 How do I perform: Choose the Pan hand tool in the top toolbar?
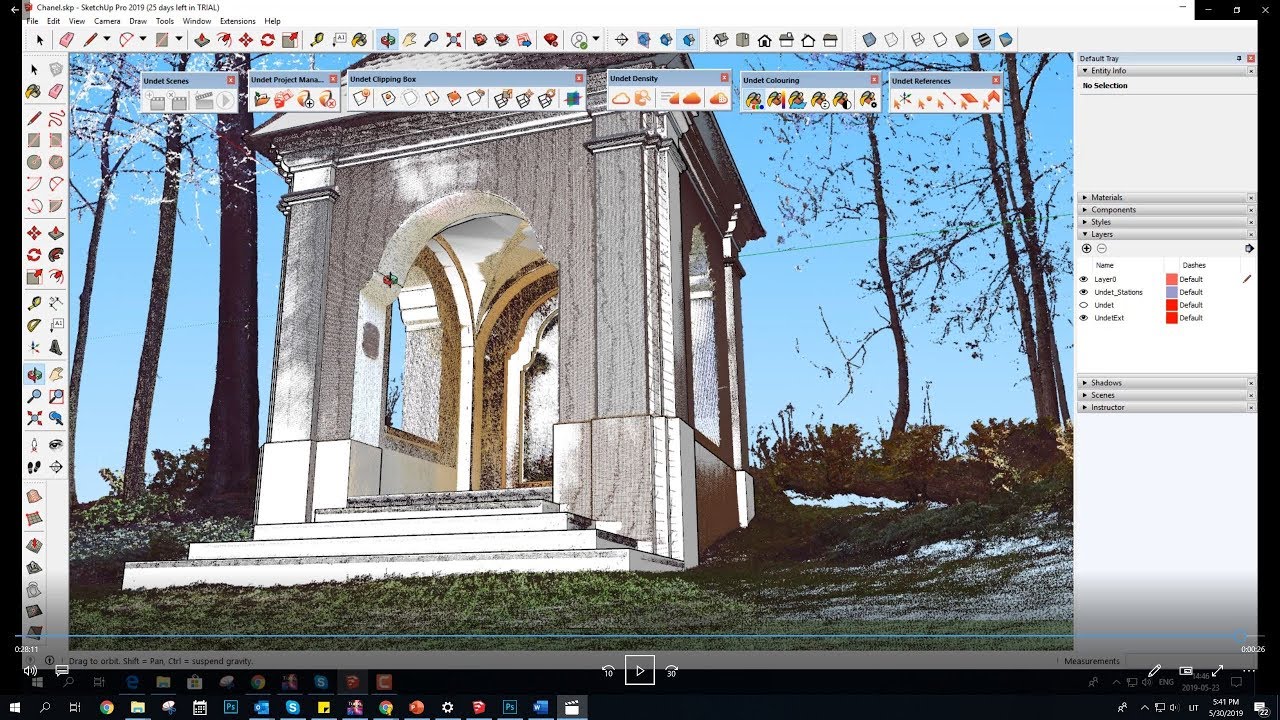(x=409, y=40)
